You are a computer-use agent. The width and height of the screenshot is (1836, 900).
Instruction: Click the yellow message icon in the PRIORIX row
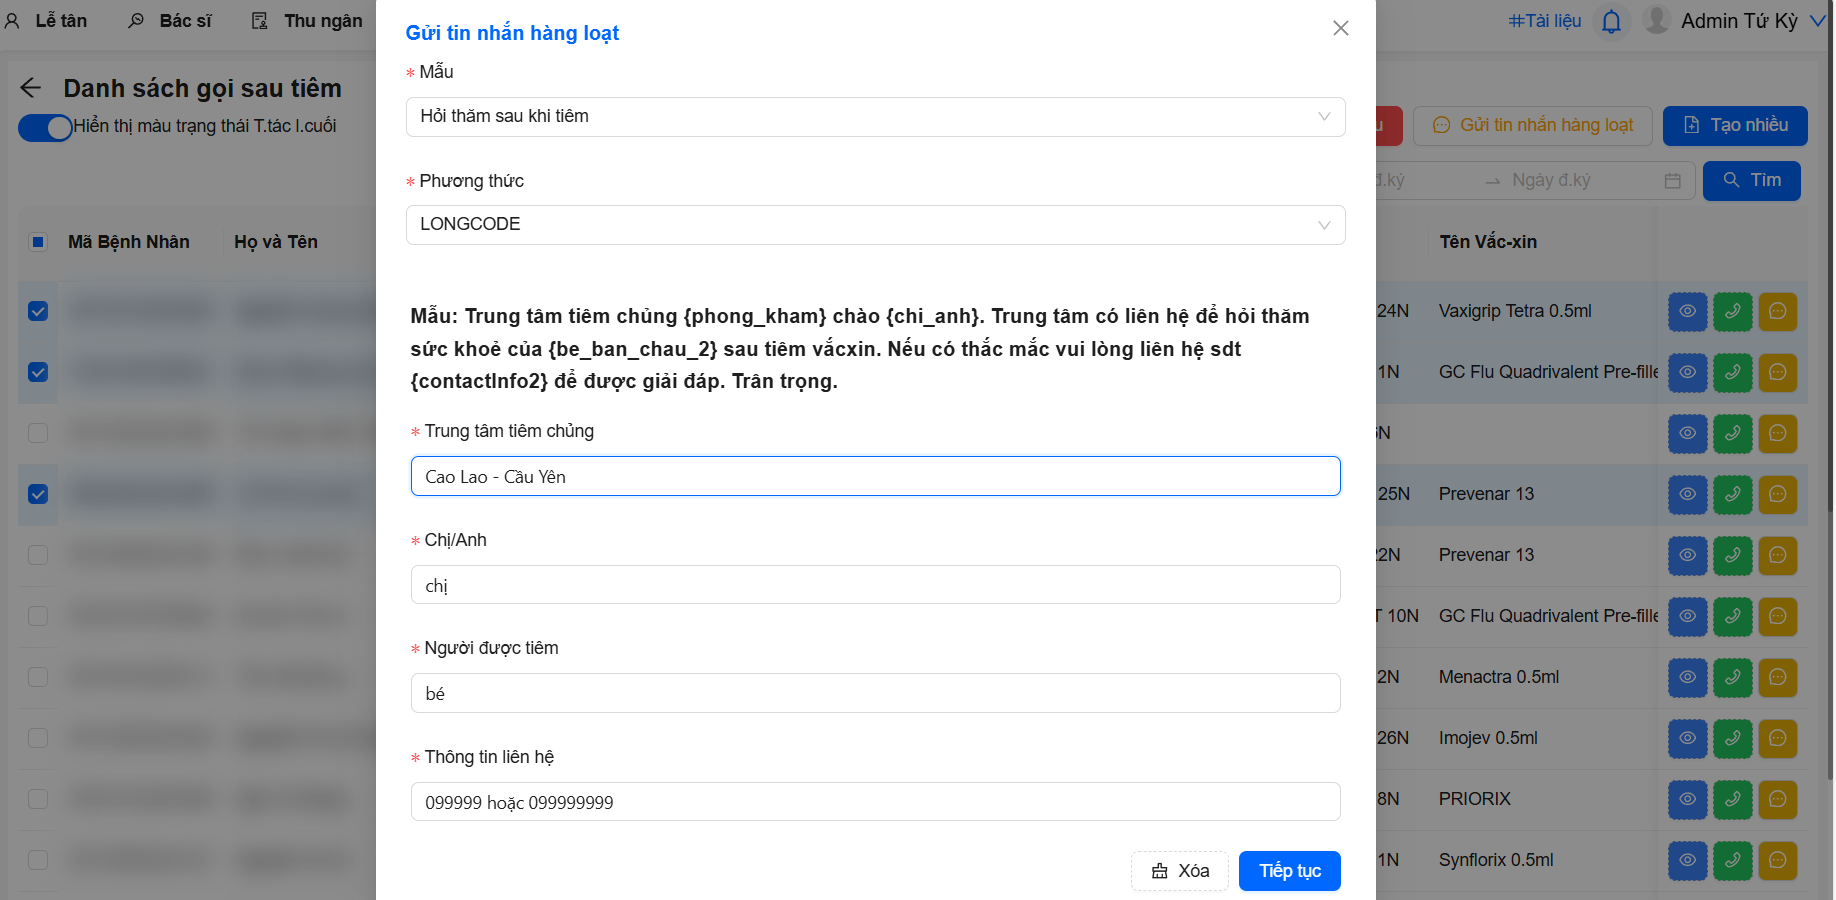[x=1777, y=800]
